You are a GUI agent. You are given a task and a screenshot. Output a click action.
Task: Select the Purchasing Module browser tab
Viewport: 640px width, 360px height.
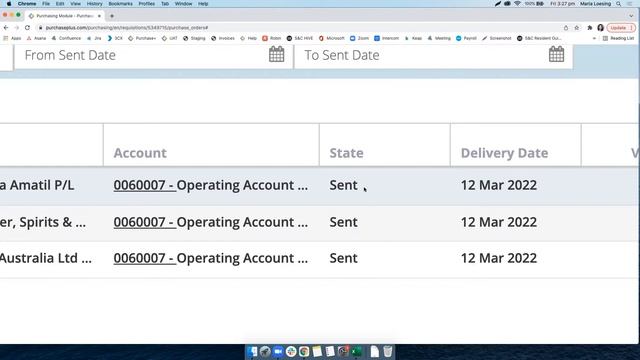64,16
